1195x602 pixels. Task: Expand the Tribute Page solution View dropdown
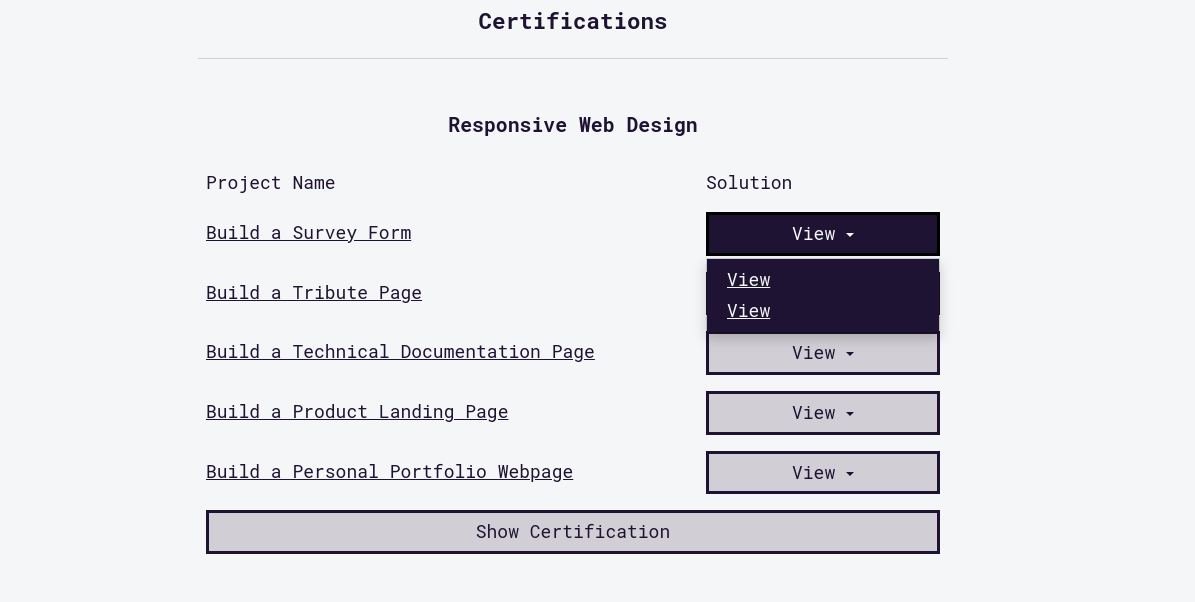point(822,293)
